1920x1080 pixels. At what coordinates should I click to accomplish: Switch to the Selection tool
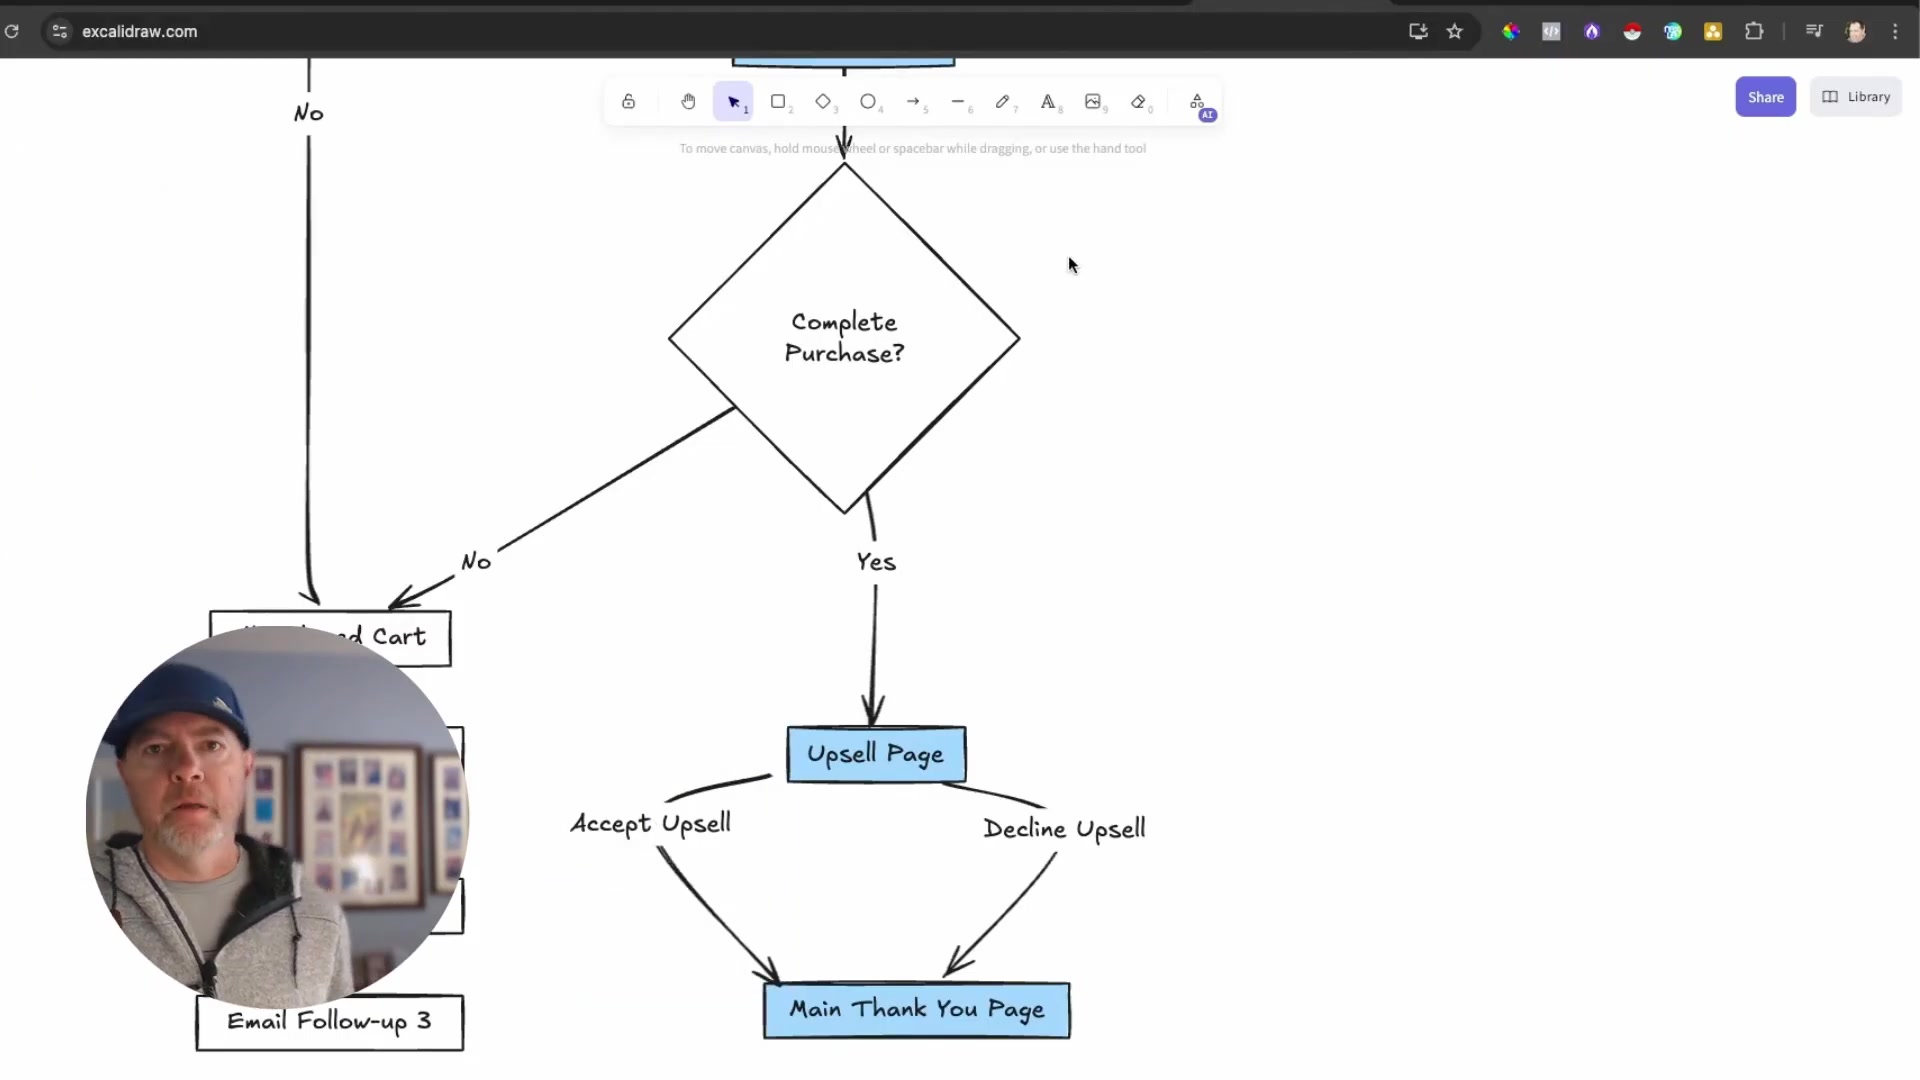(733, 101)
